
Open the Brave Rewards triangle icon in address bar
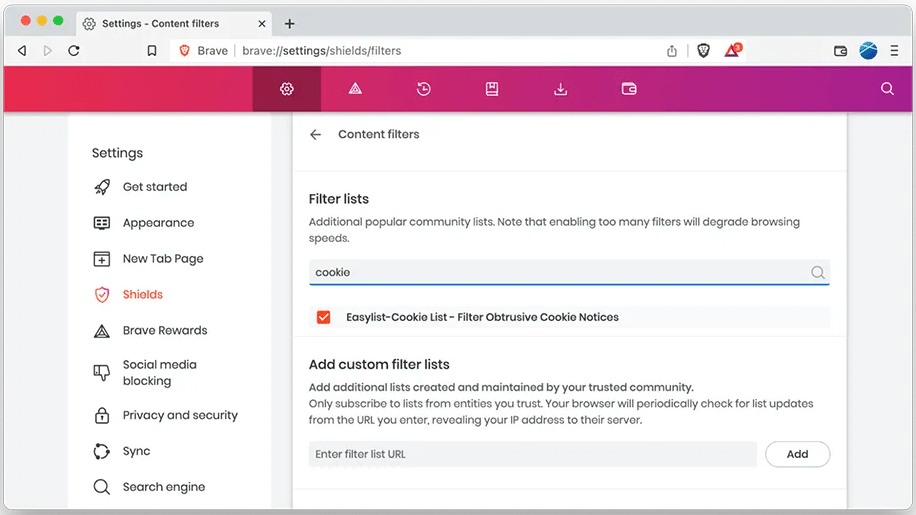732,51
